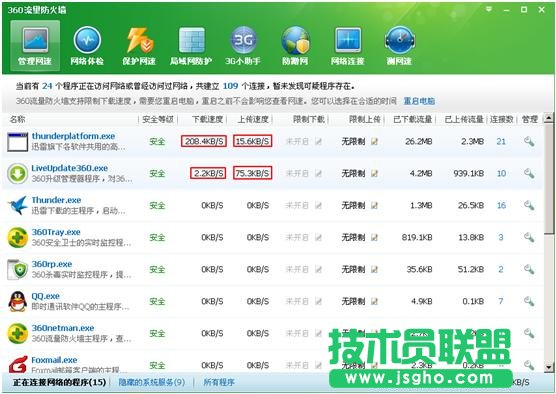This screenshot has height=394, width=556.
Task: Open the 防蹭网 tool
Action: coord(295,45)
